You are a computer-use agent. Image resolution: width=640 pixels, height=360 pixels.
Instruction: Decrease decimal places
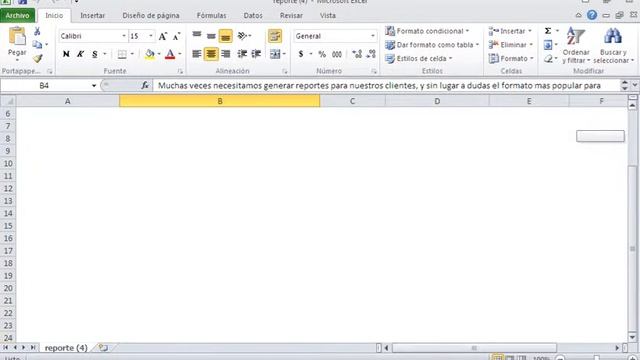pyautogui.click(x=371, y=54)
